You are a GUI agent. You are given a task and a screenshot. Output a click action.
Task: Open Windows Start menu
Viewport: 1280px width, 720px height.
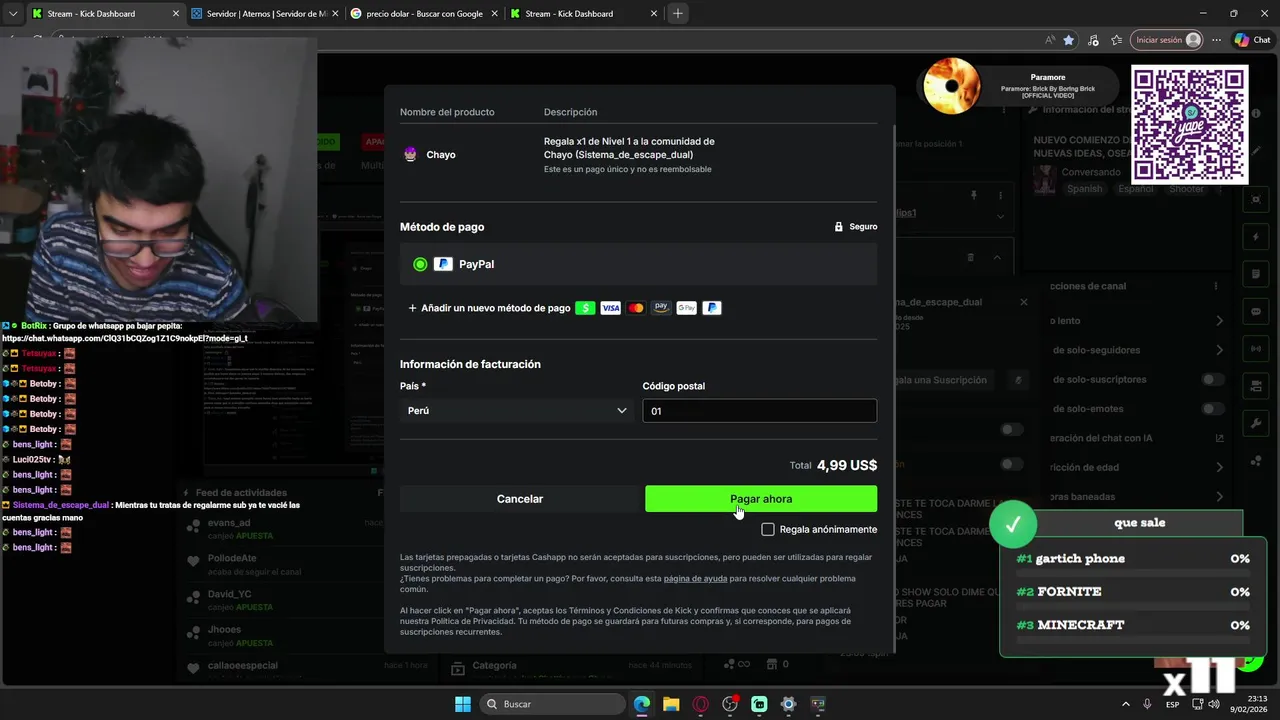[463, 704]
